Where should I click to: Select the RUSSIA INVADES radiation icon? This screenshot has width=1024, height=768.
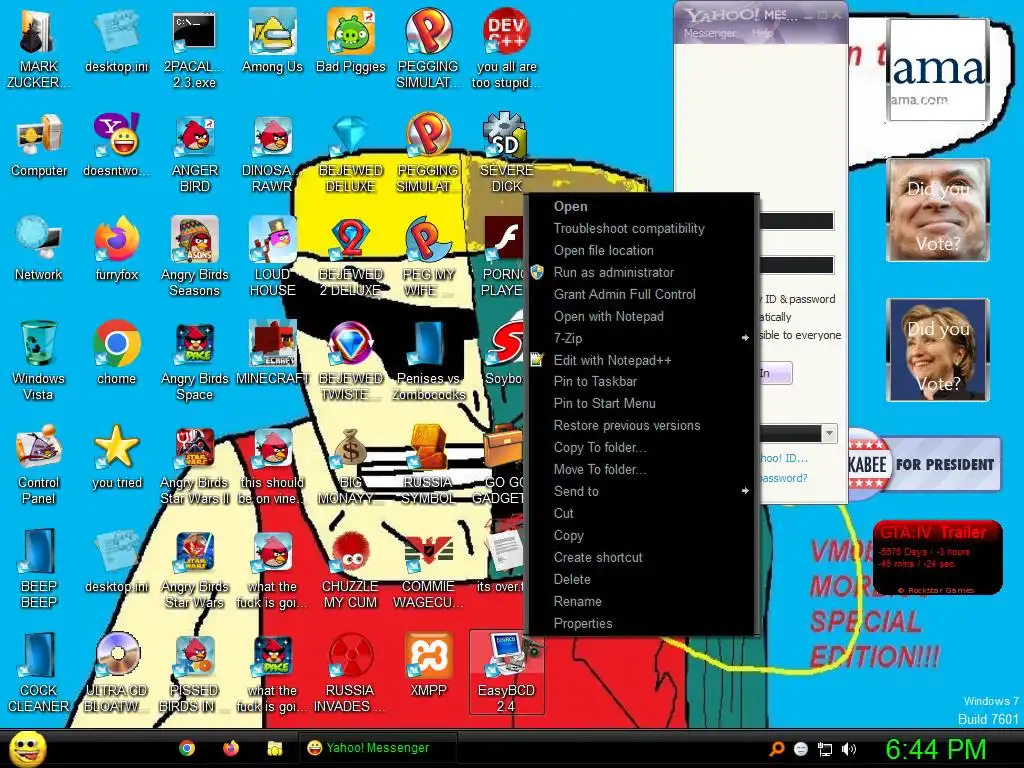(x=351, y=673)
